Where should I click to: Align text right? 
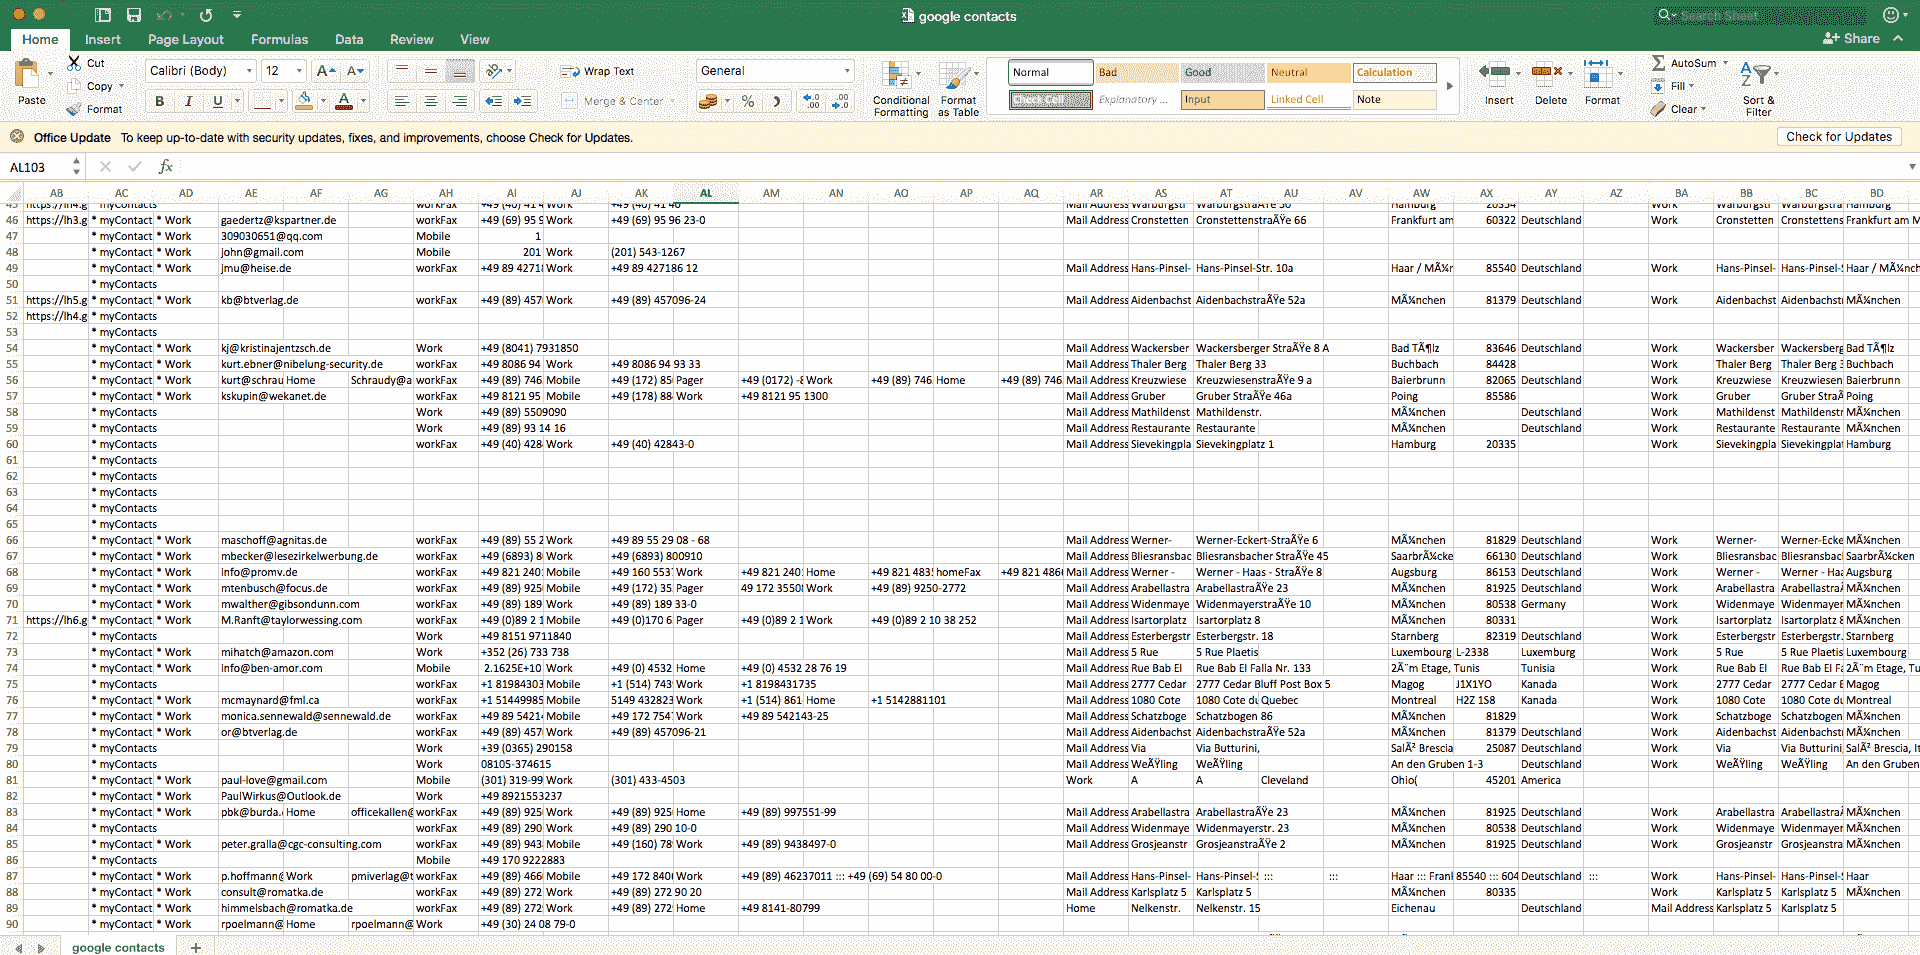click(x=459, y=101)
